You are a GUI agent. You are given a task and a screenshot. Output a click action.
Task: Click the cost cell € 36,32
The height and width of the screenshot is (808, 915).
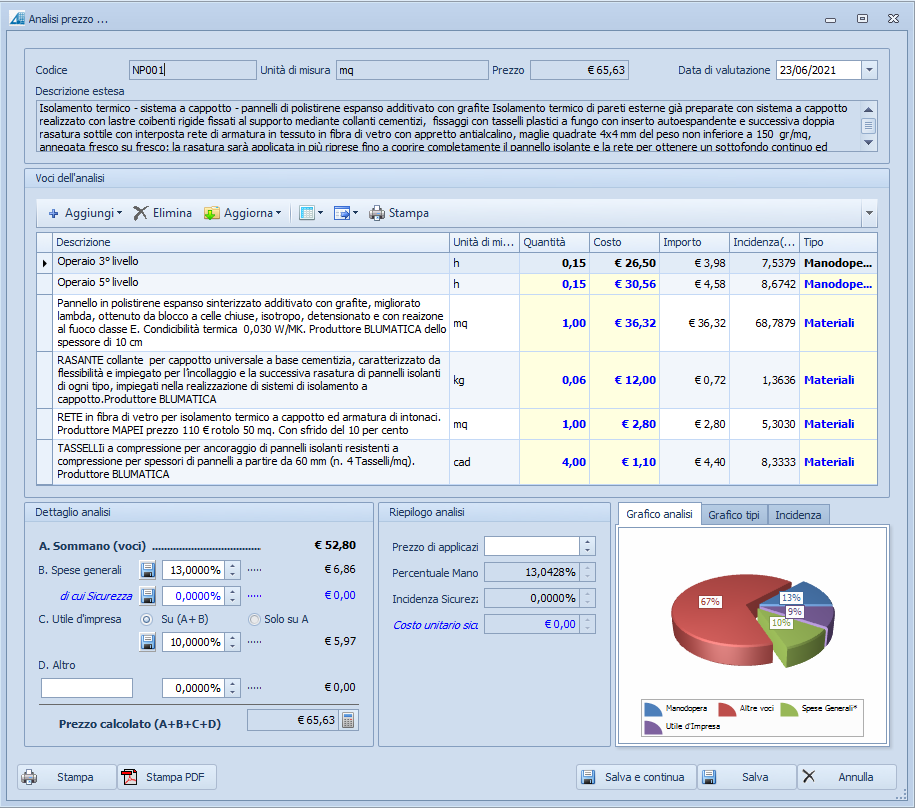point(624,323)
